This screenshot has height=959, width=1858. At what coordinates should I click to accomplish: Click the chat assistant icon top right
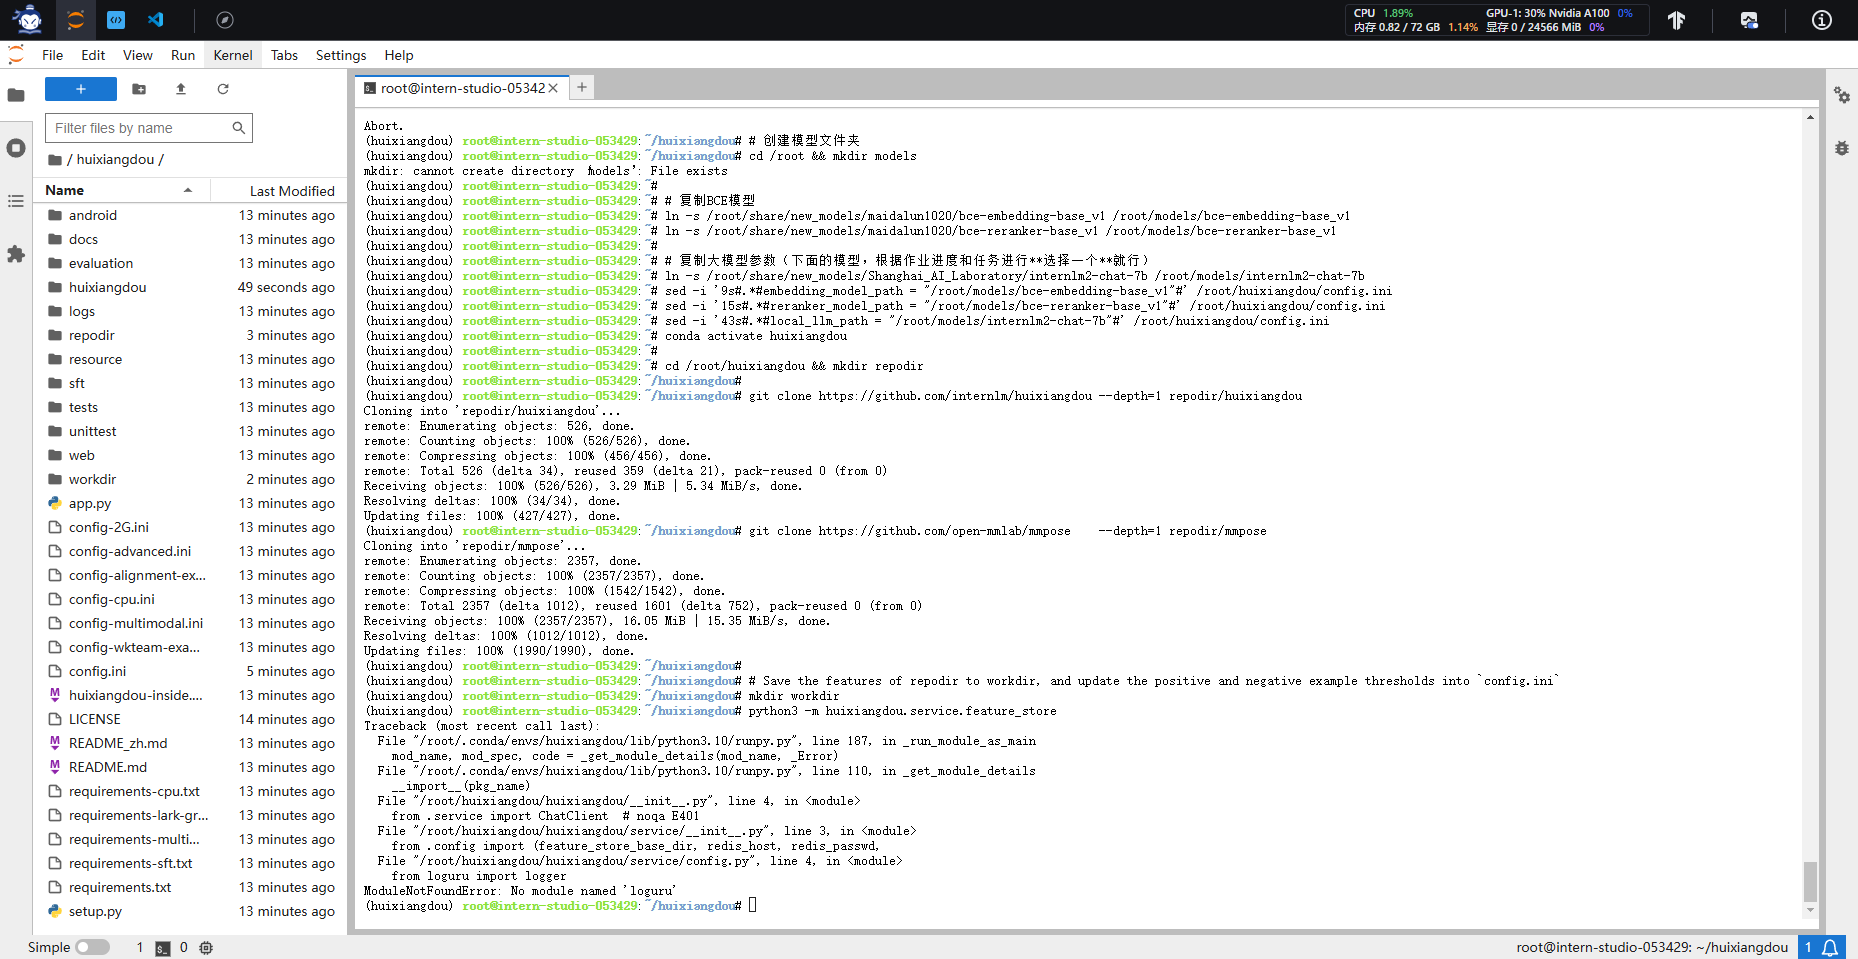point(1749,20)
